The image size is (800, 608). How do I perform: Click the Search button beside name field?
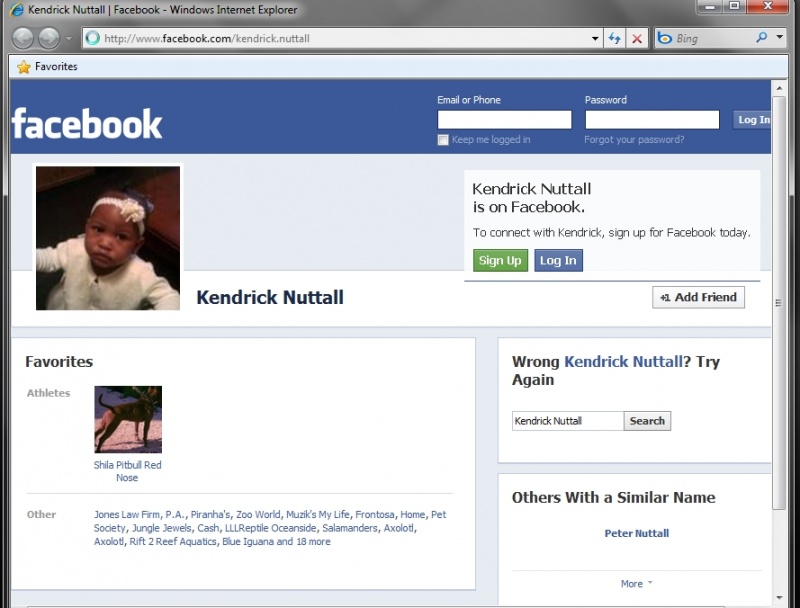coord(647,421)
